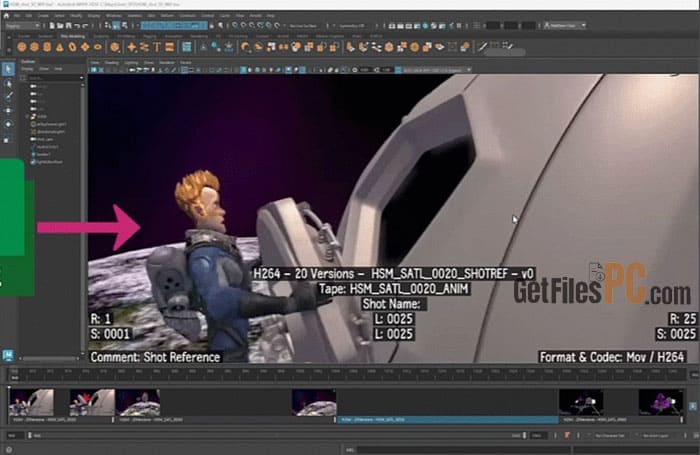Switch to the Poly Modeling shelf tab
The image size is (700, 455).
[72, 36]
